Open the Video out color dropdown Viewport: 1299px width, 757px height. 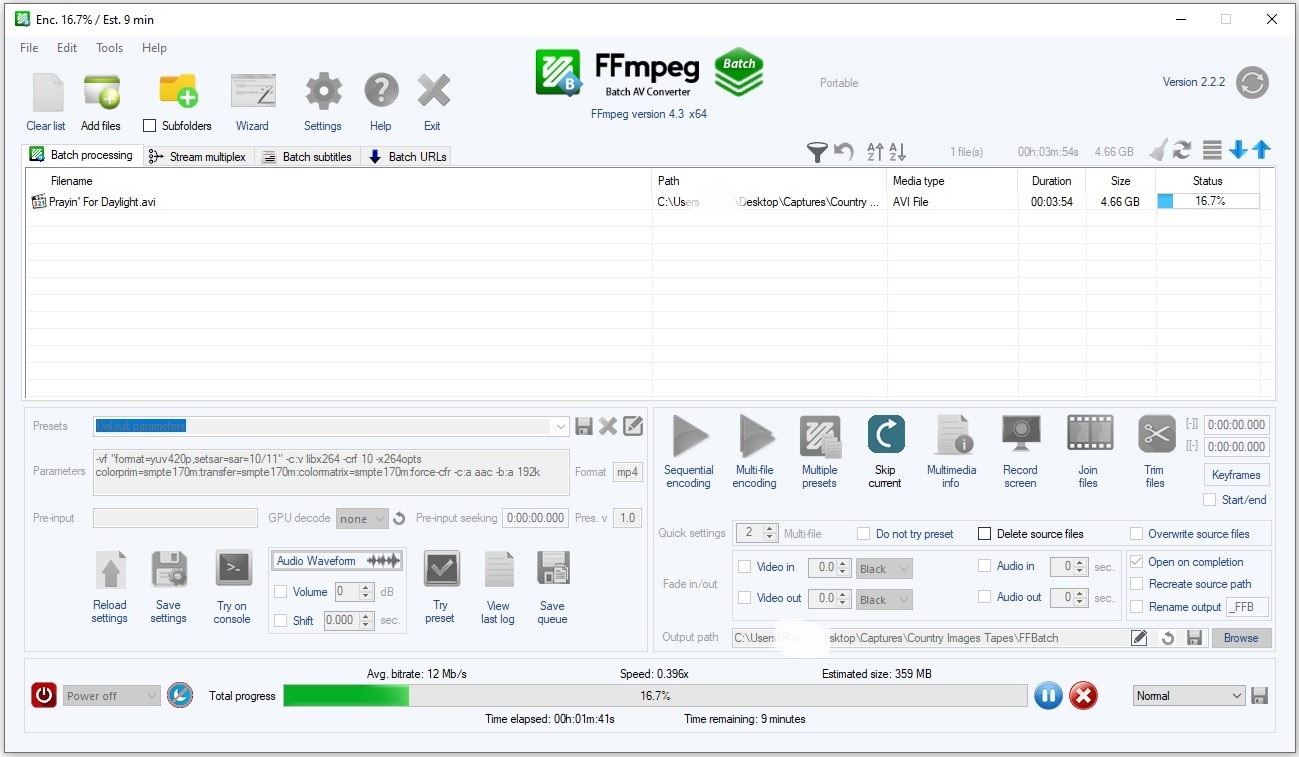coord(884,599)
